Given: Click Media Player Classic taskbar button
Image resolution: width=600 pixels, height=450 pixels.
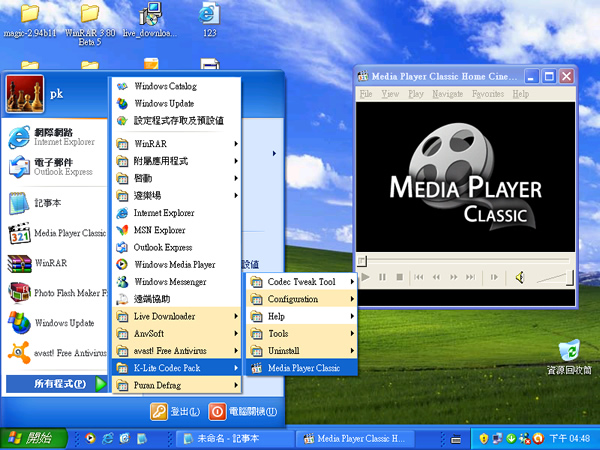Looking at the screenshot, I should coord(355,439).
